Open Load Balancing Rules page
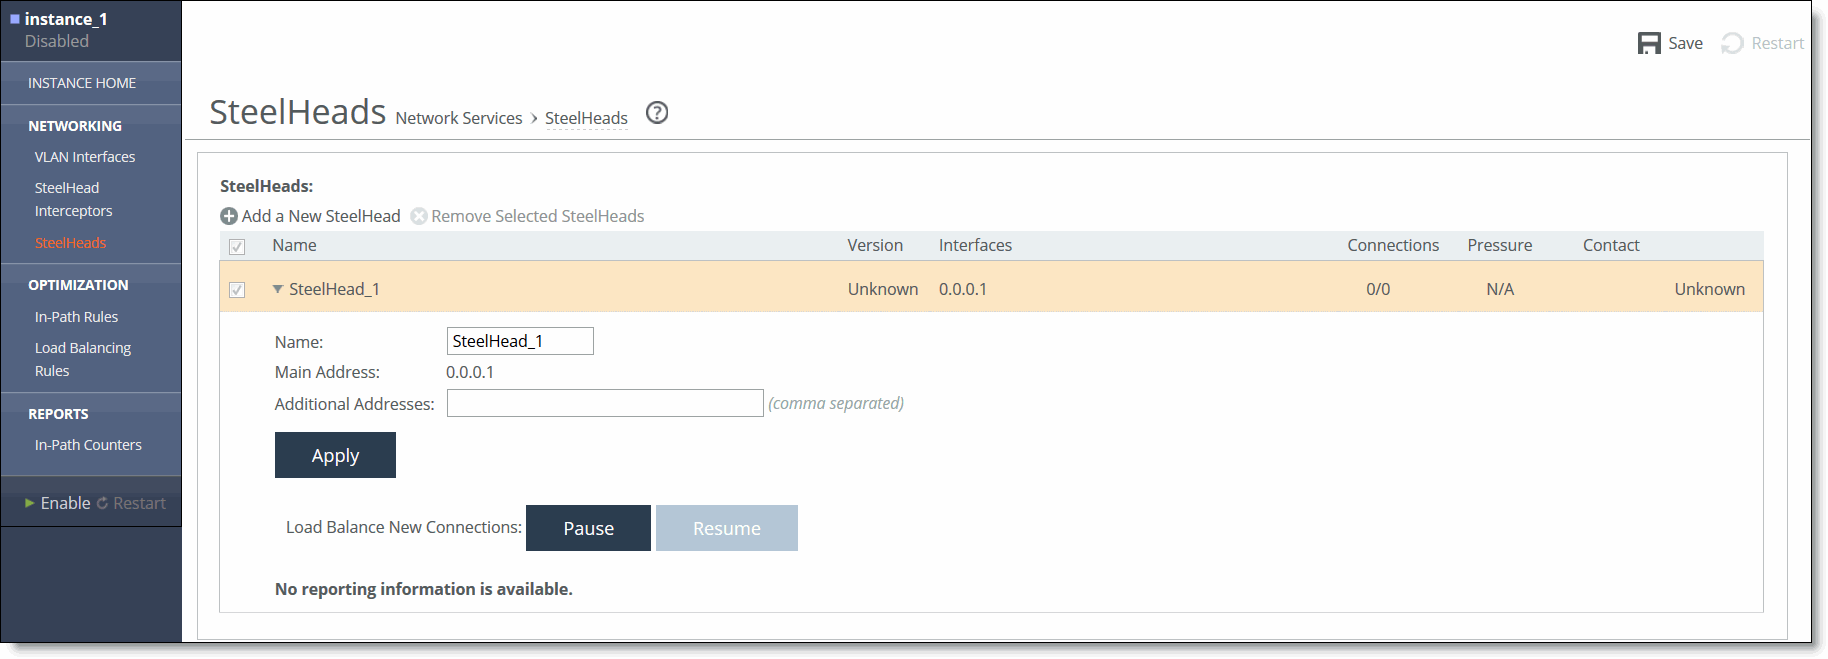This screenshot has width=1828, height=659. 83,359
